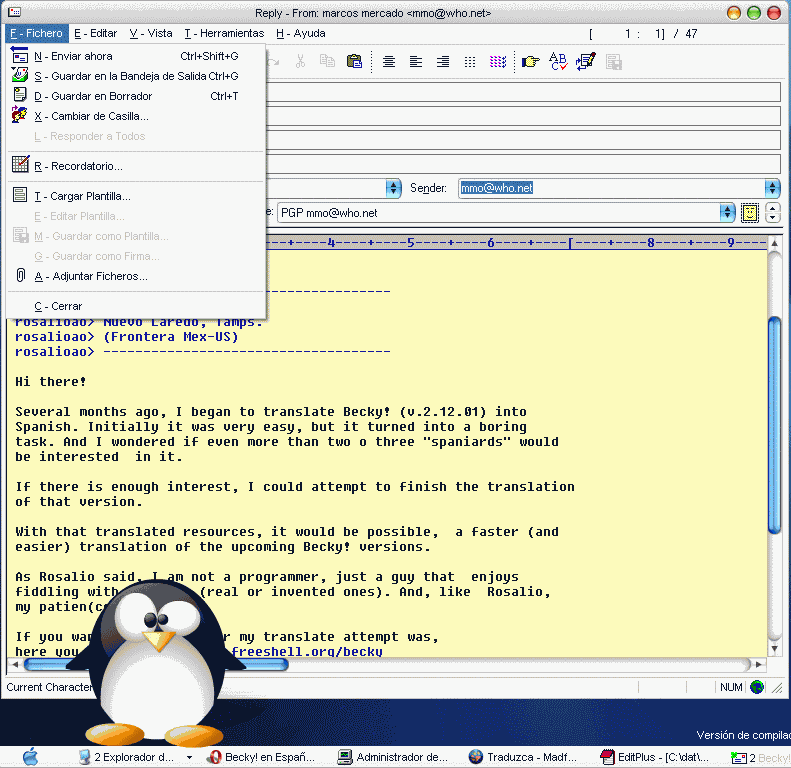Click the disabled Cut scissors icon
791x768 pixels.
point(300,62)
